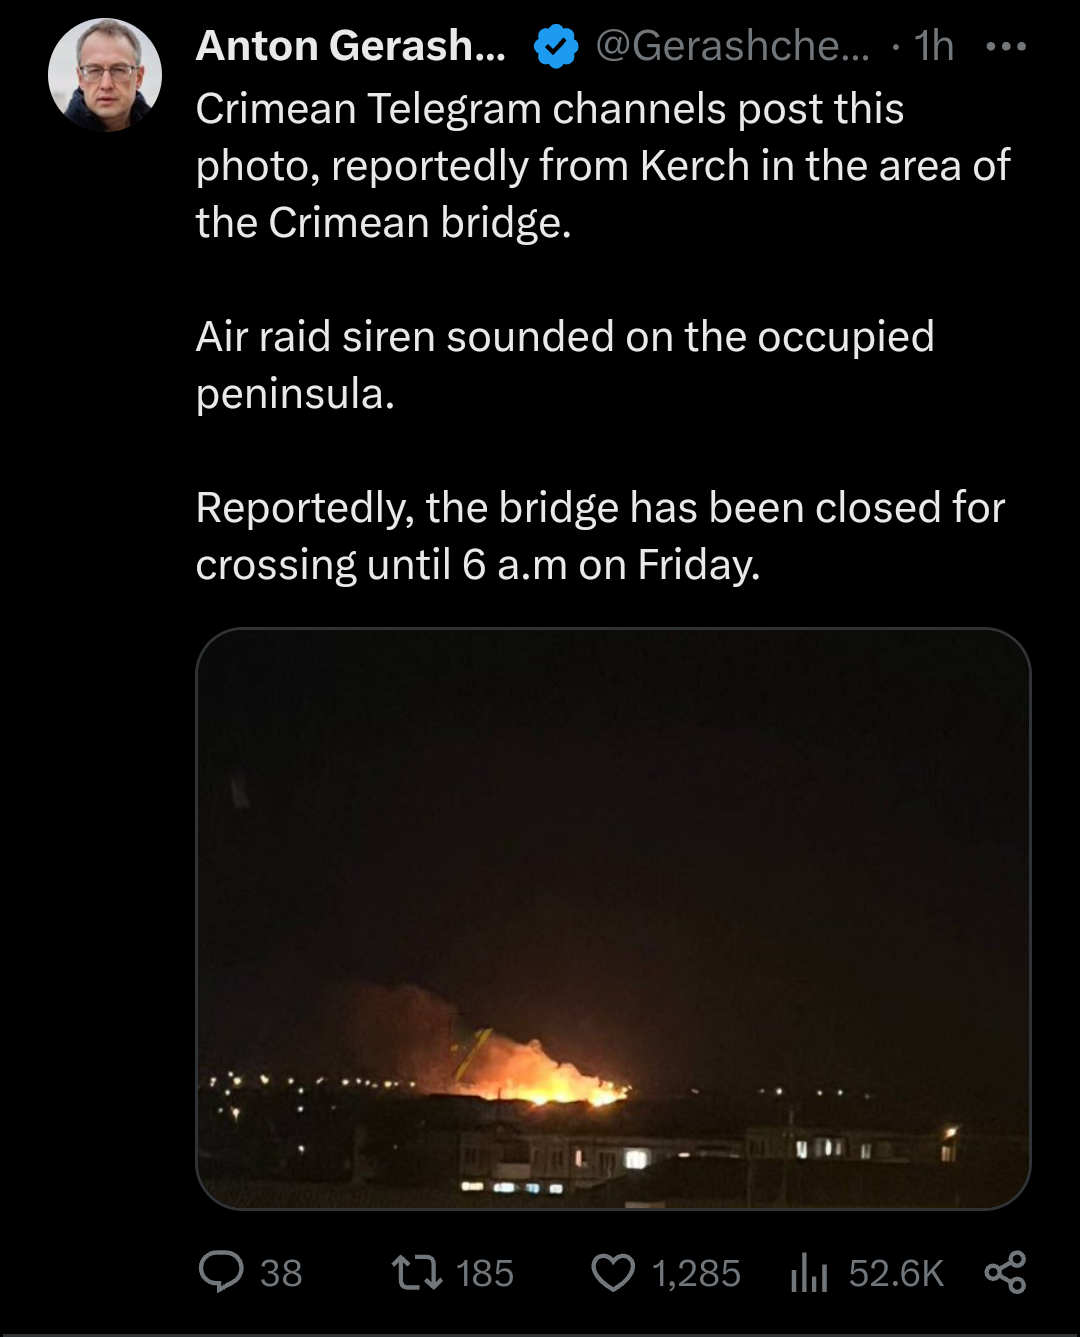Click the blue verified checkmark badge
The height and width of the screenshot is (1337, 1080).
tap(556, 46)
